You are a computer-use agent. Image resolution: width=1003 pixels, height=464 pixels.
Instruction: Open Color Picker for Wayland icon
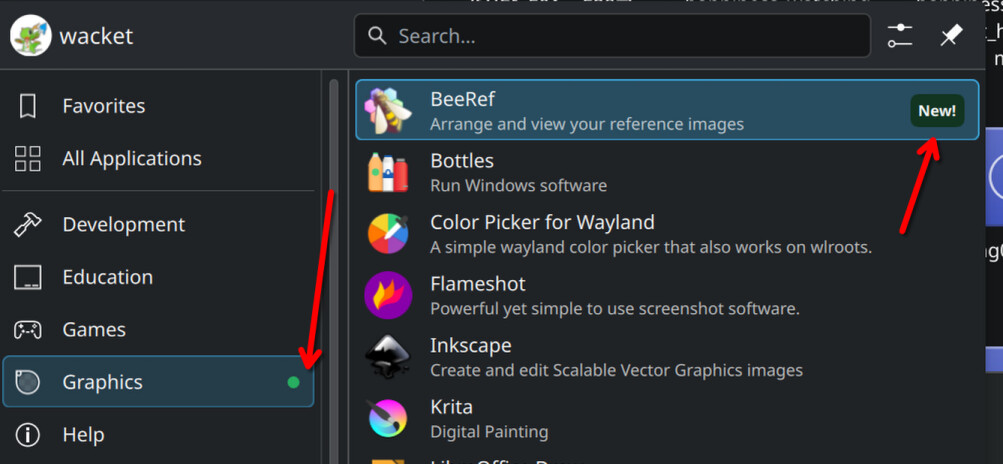(388, 234)
